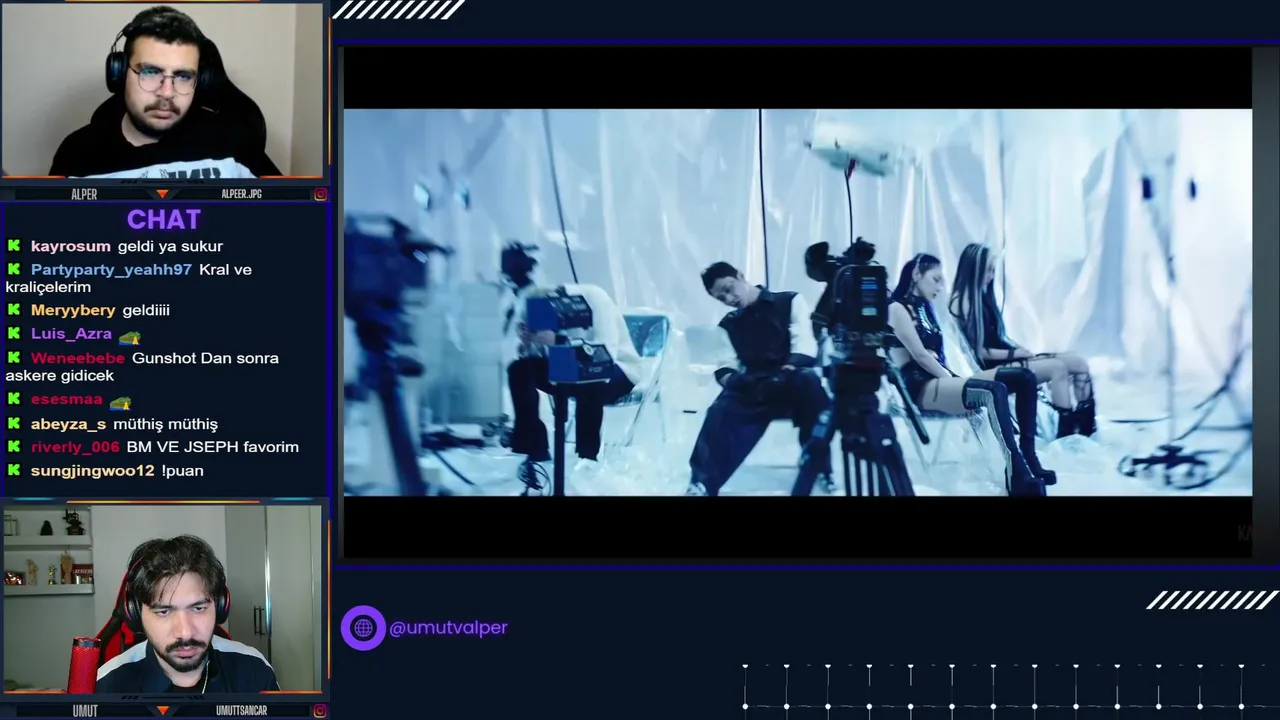Select the Weneebebe username in chat
The width and height of the screenshot is (1280, 720).
coord(78,358)
